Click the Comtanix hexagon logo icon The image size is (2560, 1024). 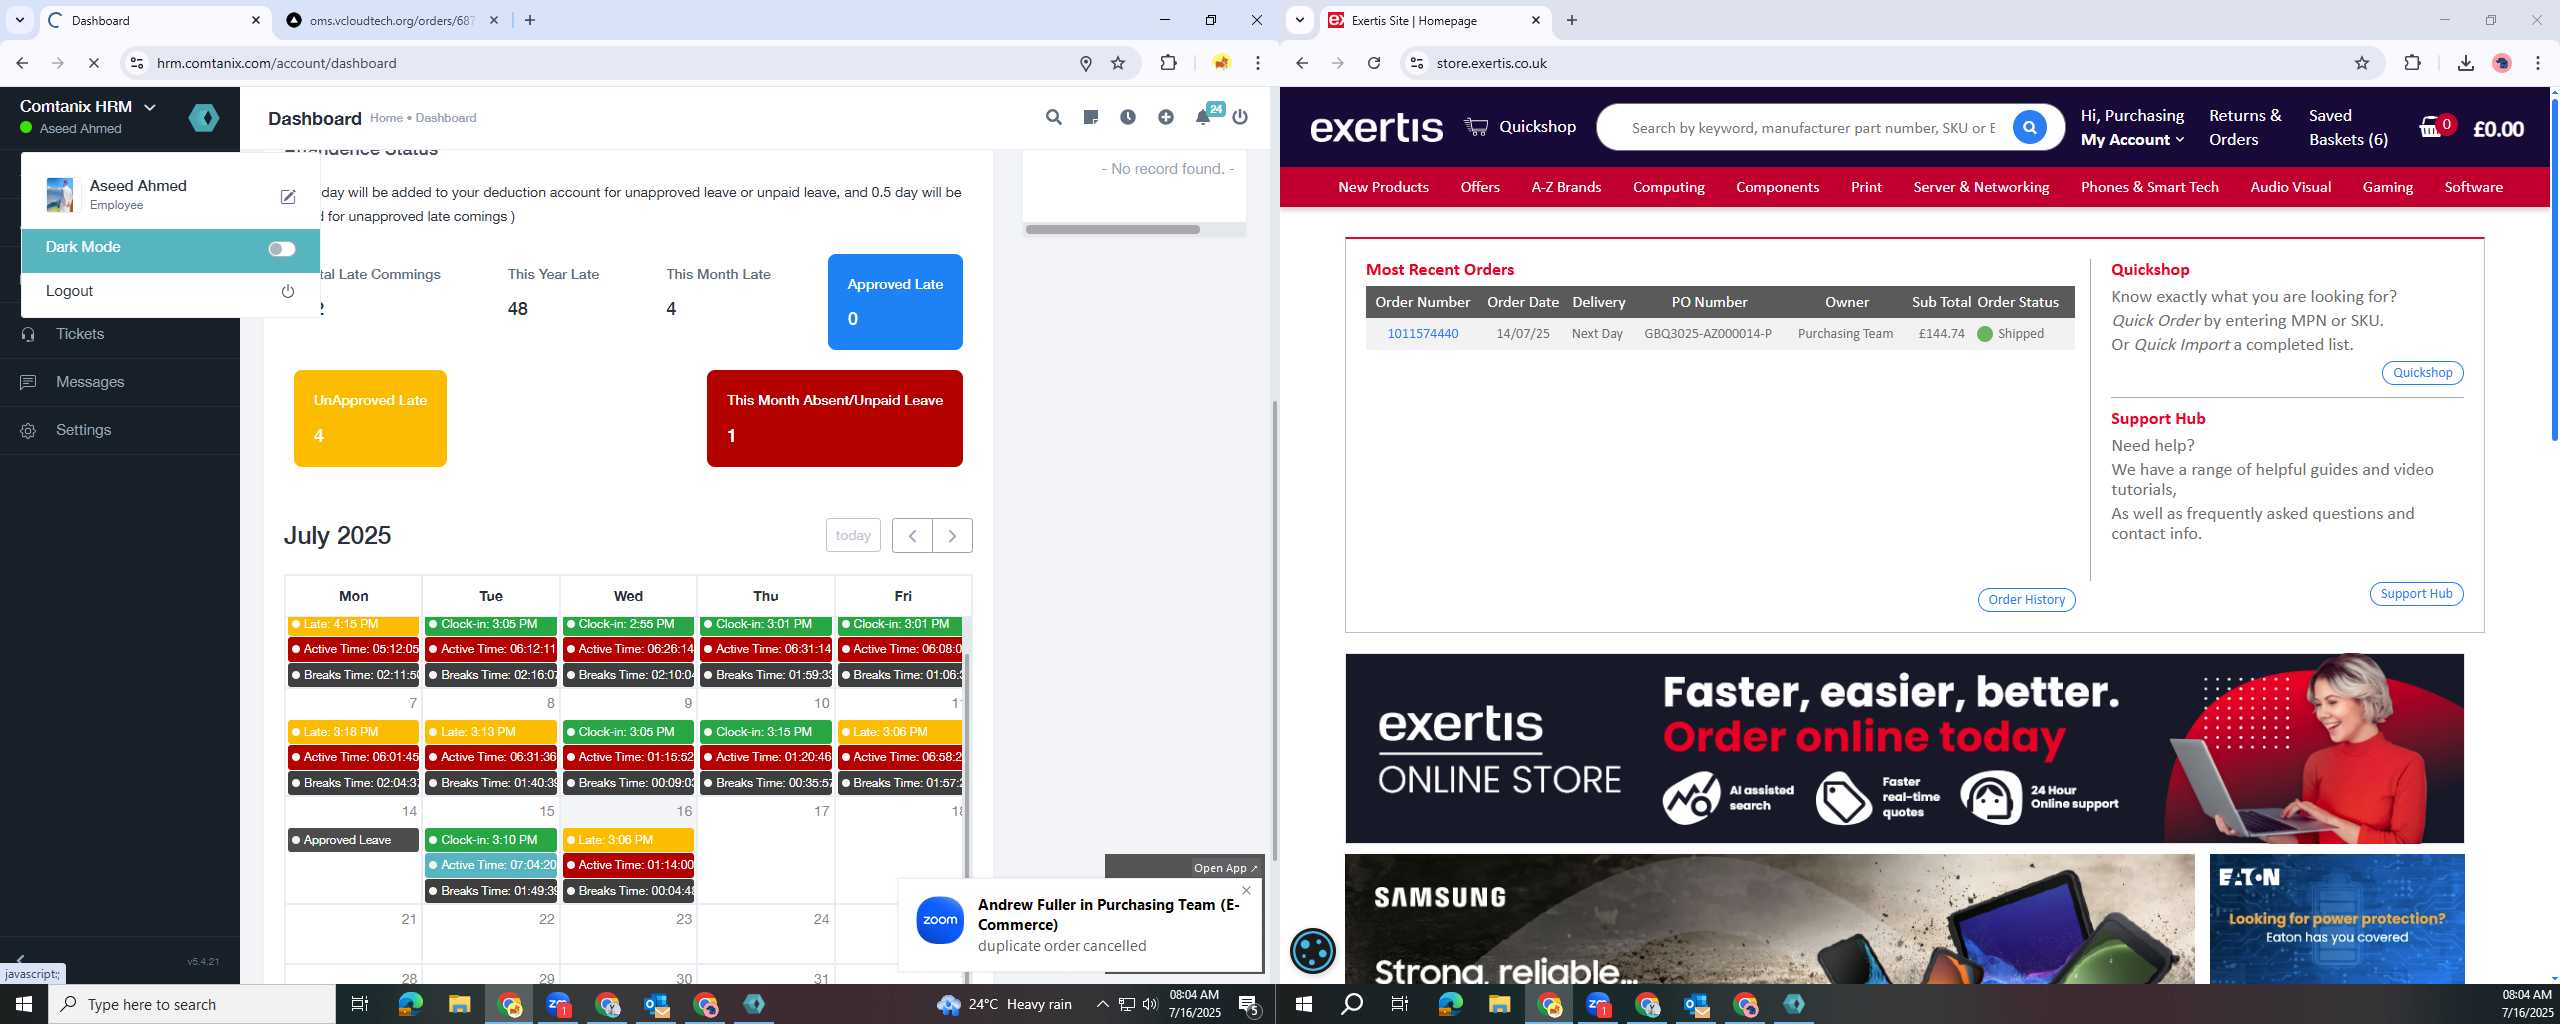[x=204, y=118]
